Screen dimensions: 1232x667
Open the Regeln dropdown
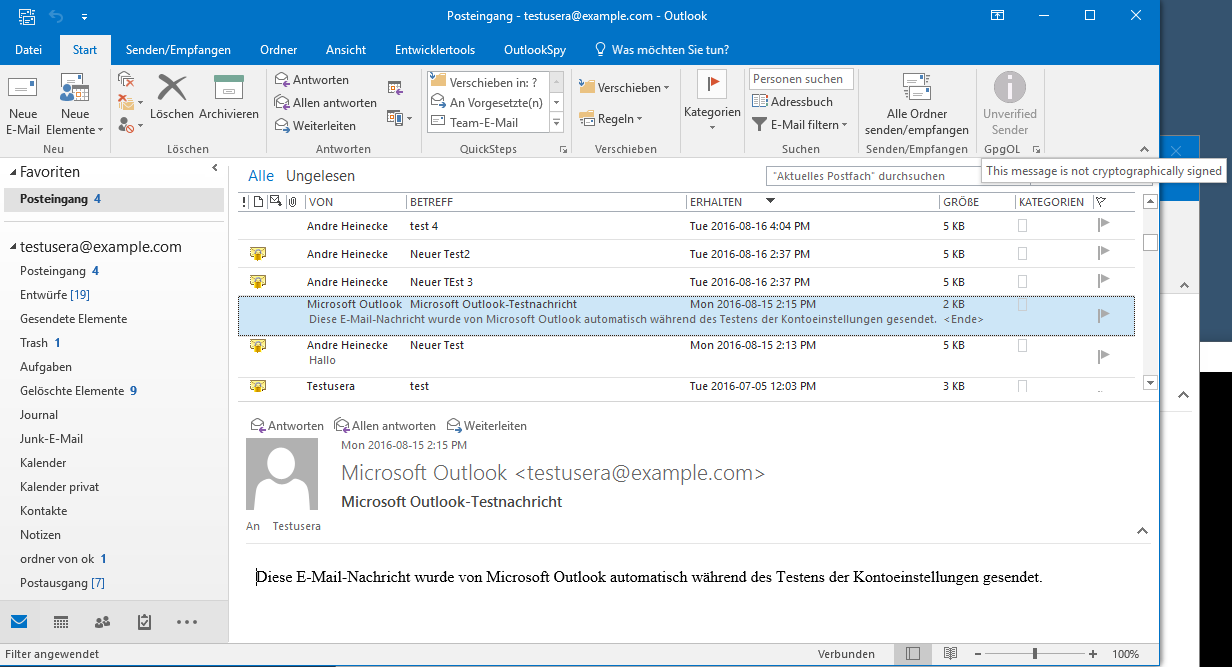[611, 119]
